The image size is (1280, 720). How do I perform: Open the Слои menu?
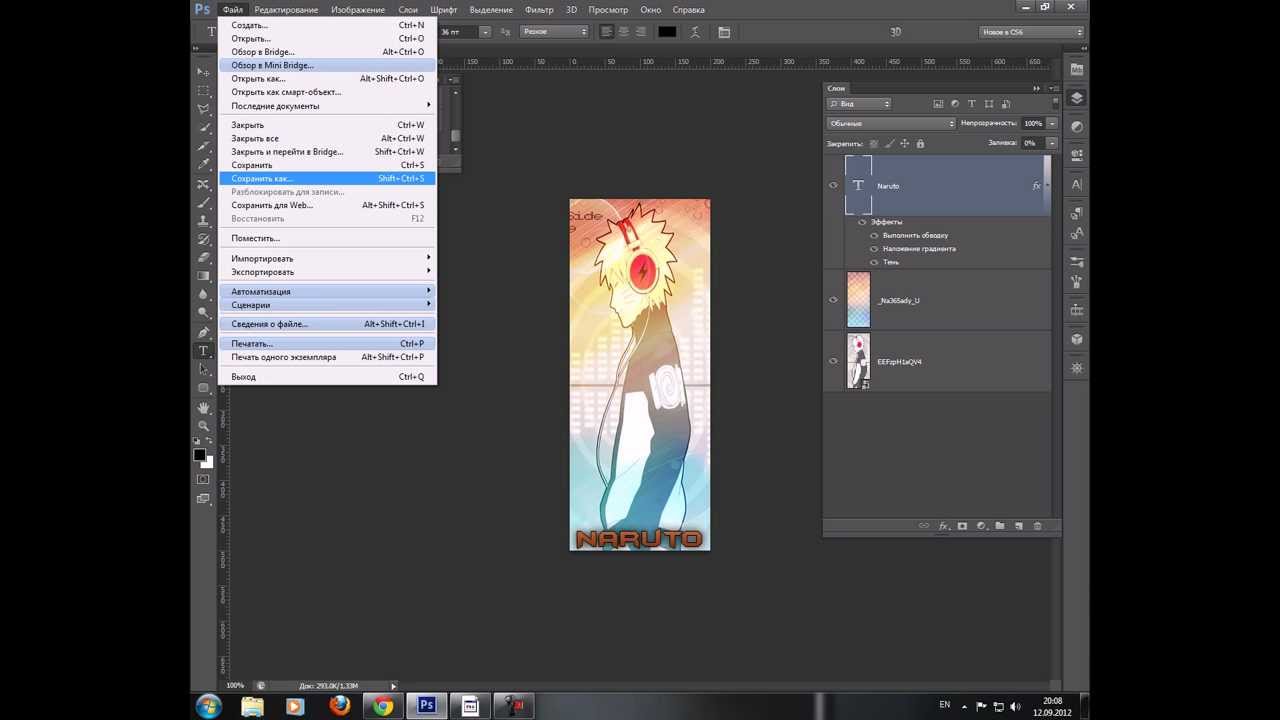[x=408, y=9]
